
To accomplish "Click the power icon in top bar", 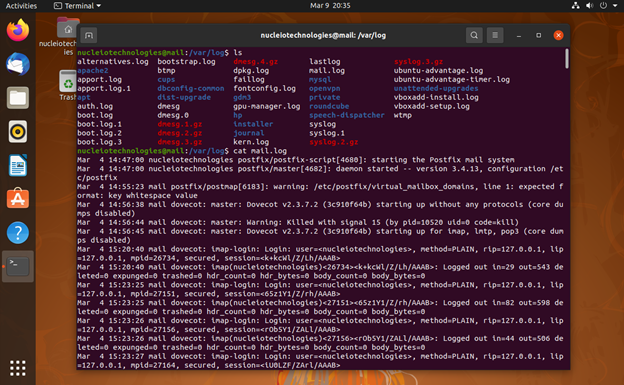I will tap(604, 6).
